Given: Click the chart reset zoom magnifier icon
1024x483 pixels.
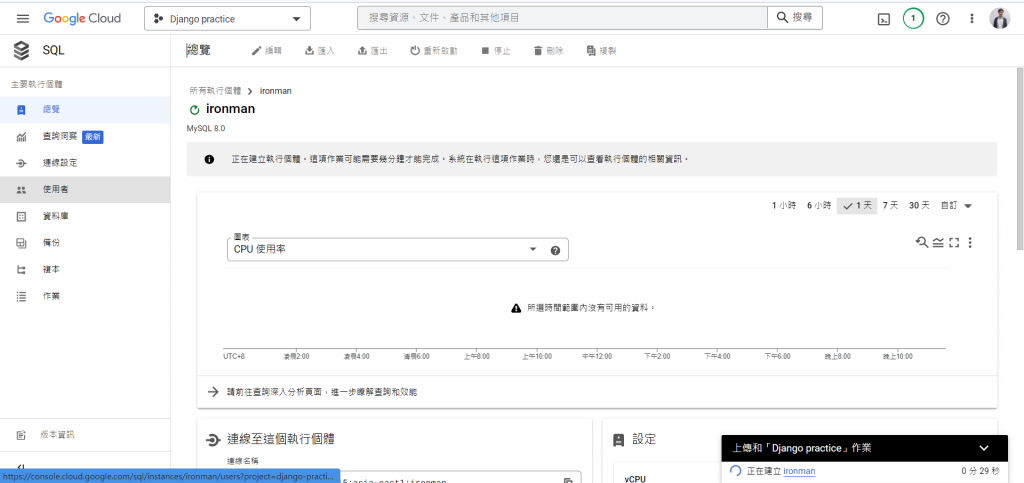Looking at the screenshot, I should click(921, 242).
